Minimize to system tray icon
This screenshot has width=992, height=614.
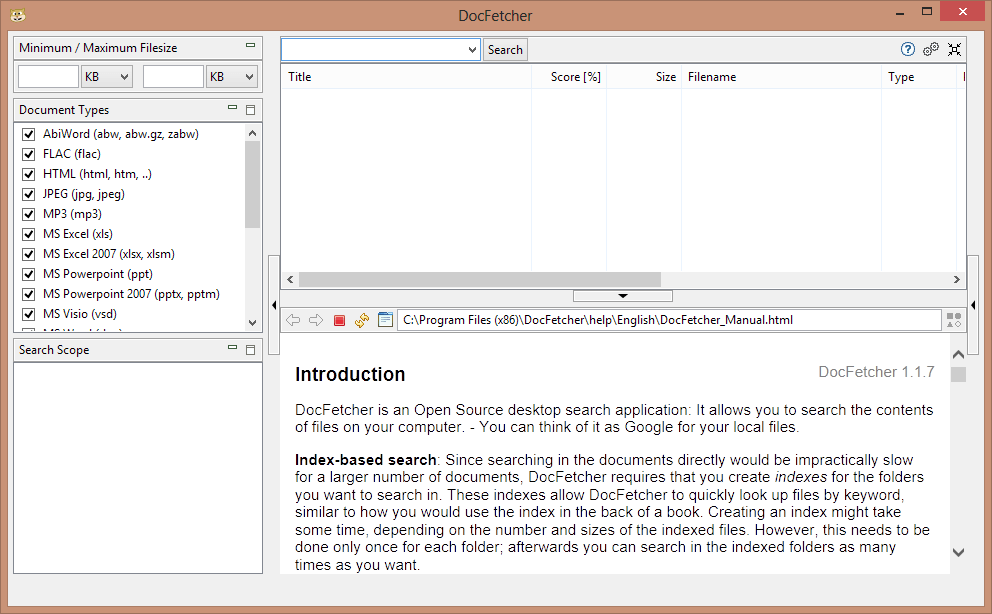tap(954, 49)
